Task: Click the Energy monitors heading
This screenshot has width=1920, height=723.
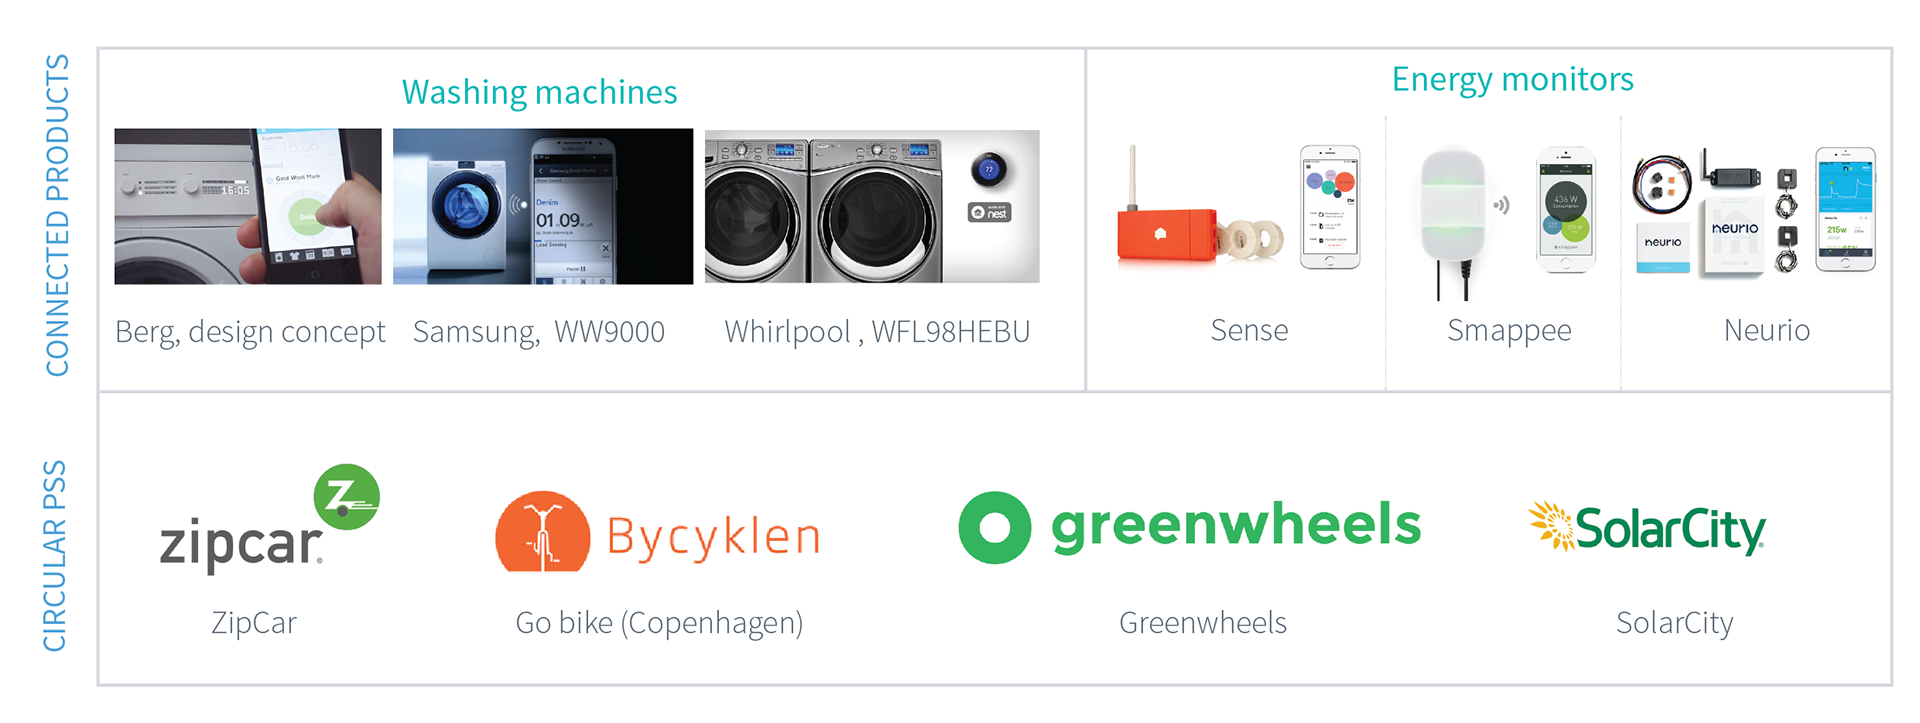Action: click(1512, 79)
